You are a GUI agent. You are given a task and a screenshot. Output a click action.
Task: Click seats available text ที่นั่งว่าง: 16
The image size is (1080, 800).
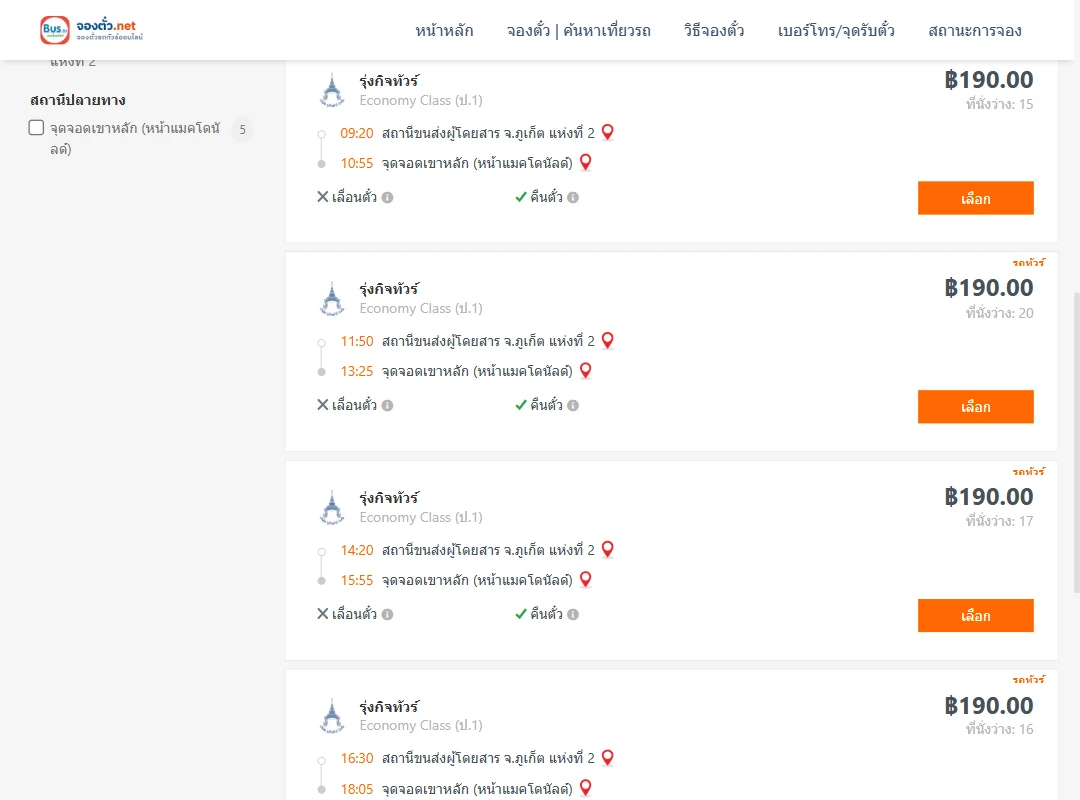999,729
